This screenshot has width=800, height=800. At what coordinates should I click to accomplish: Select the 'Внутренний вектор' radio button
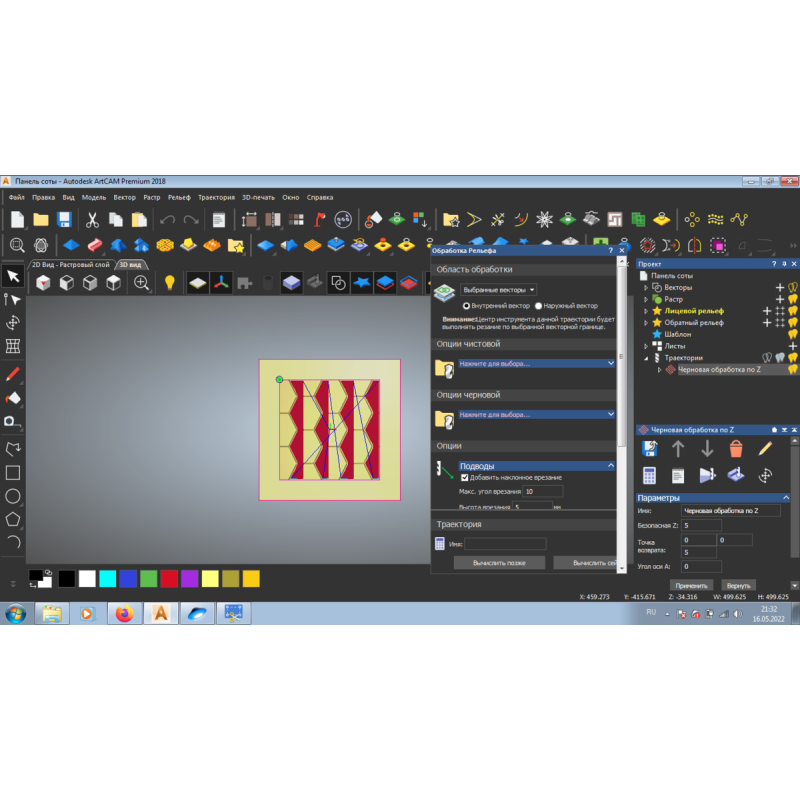tap(466, 306)
